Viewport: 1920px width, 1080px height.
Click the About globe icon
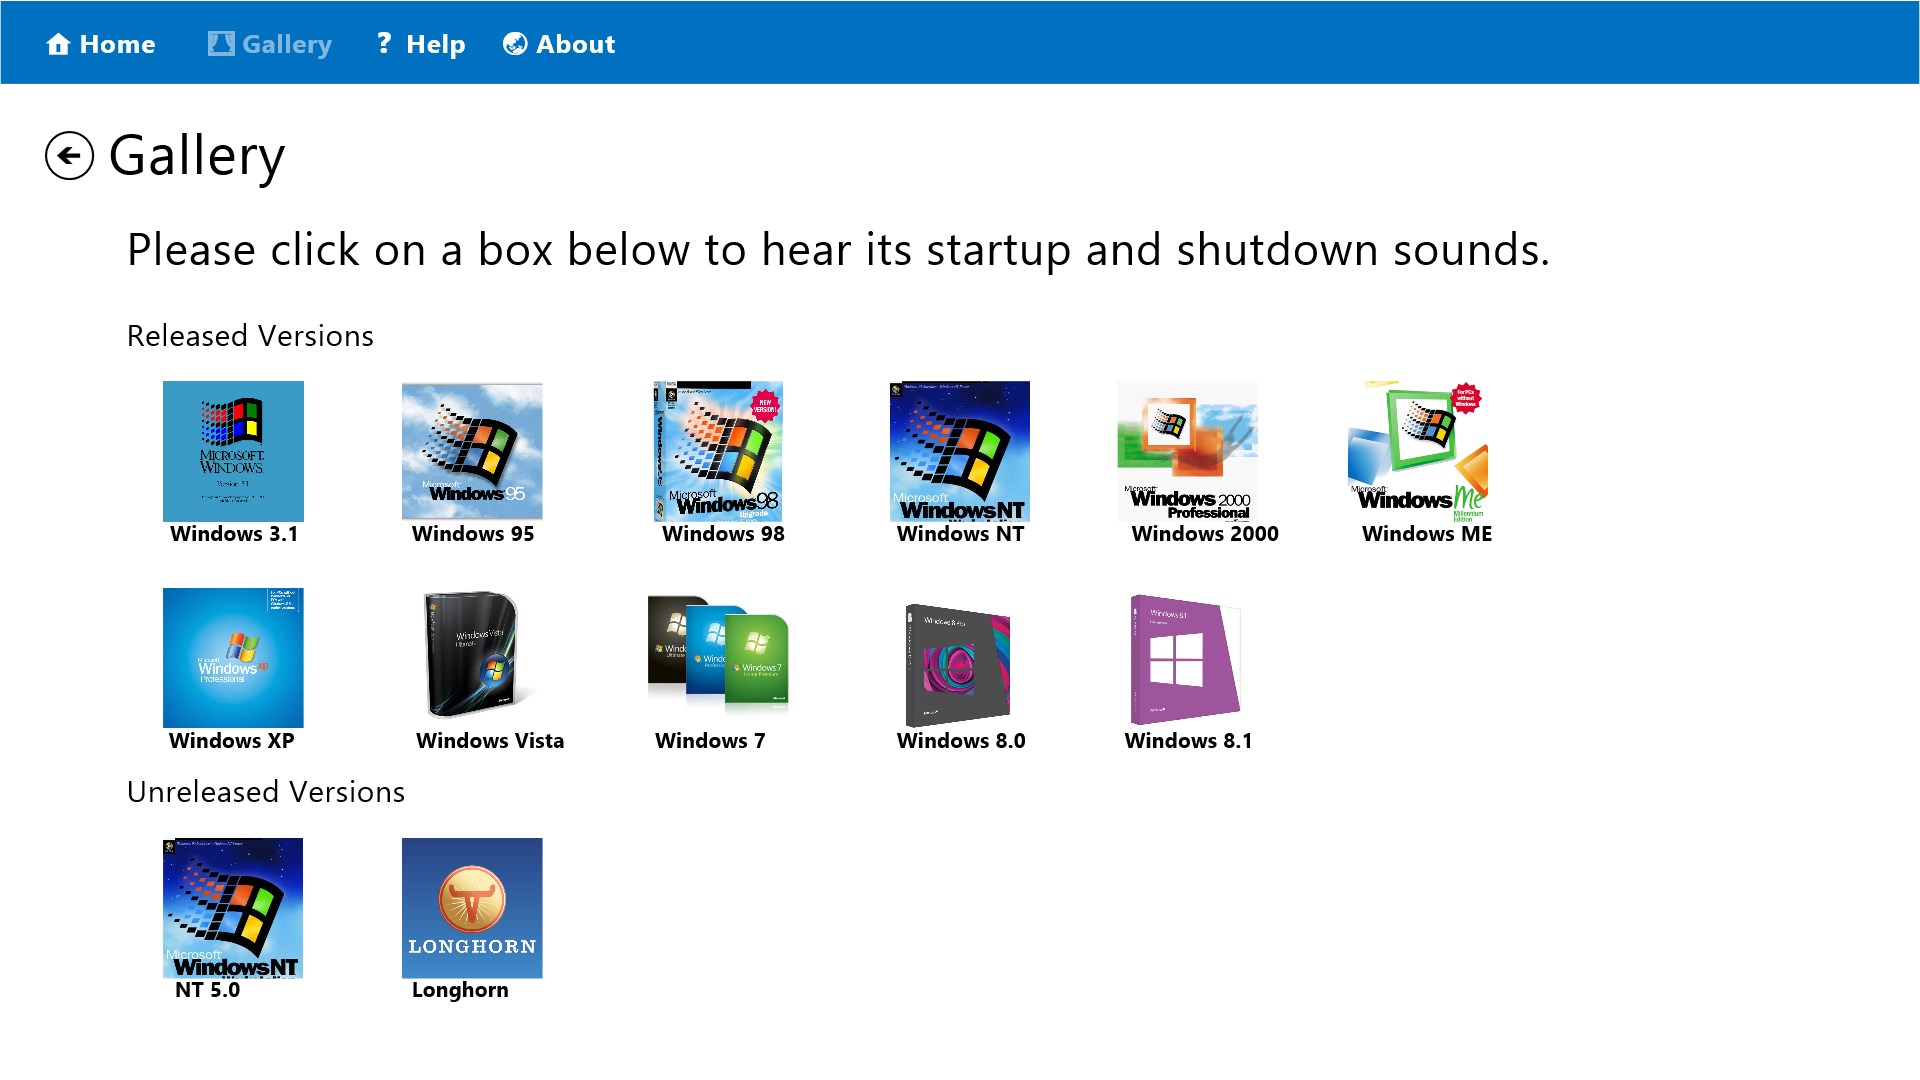(x=514, y=43)
